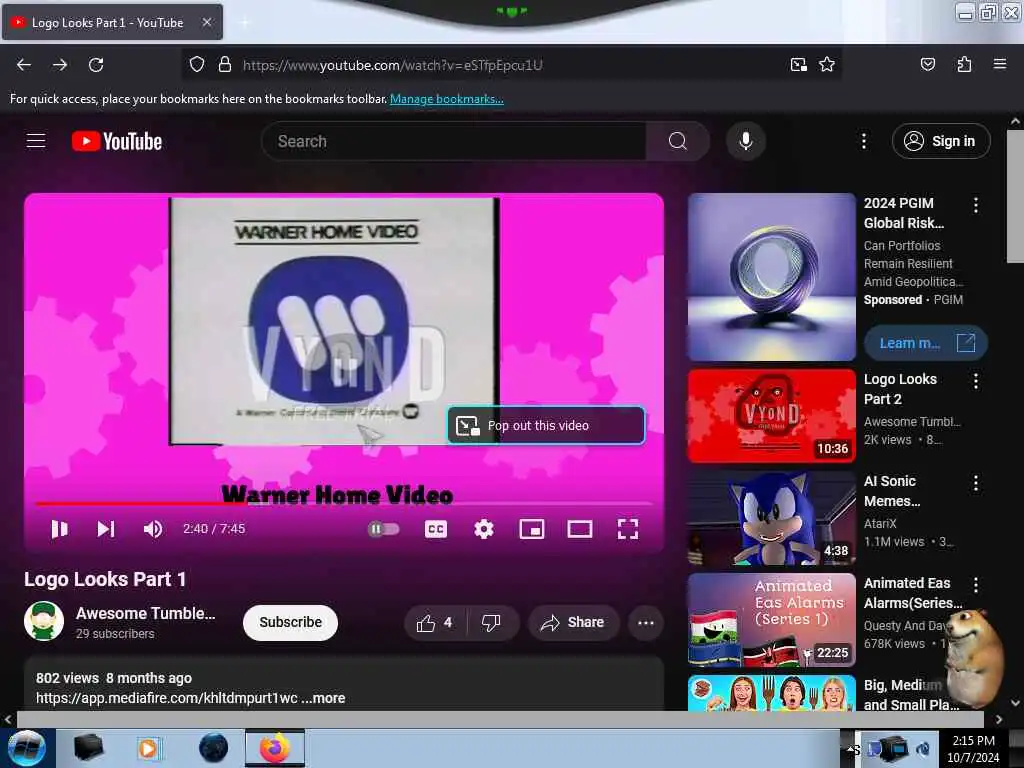
Task: Enter full screen mode
Action: [628, 529]
